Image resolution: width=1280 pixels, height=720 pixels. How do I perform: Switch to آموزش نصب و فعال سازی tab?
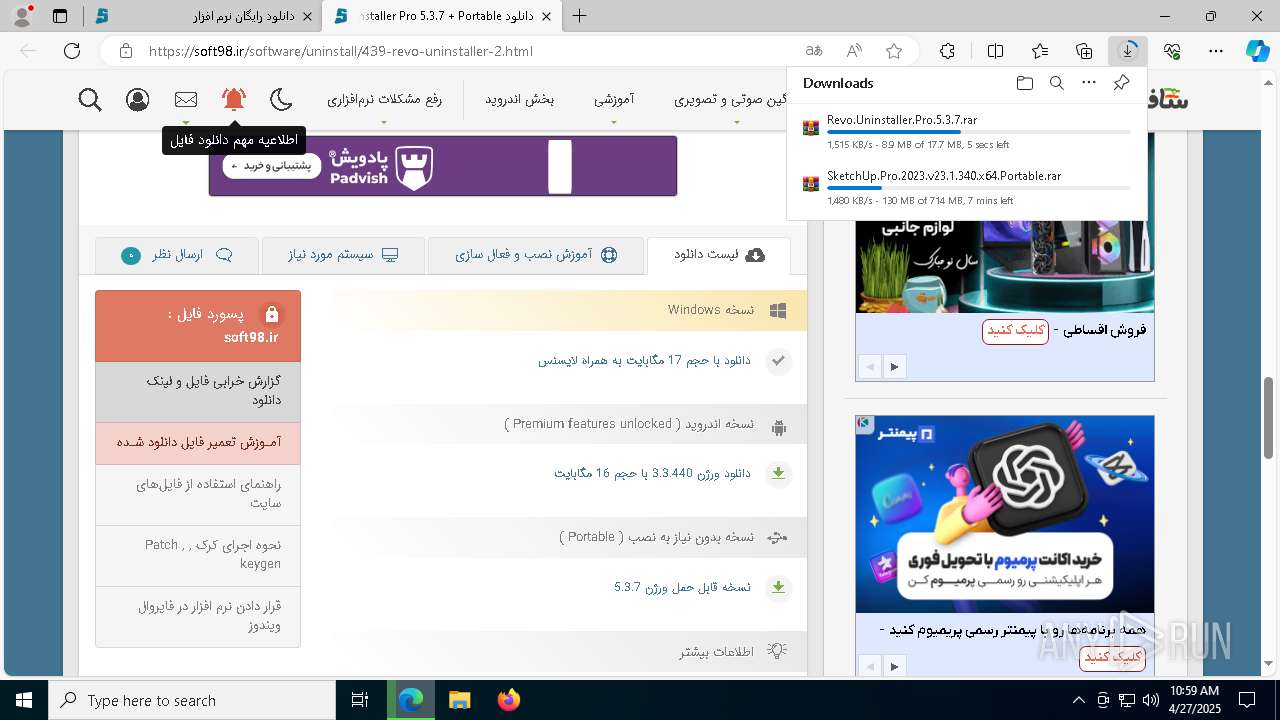coord(536,255)
